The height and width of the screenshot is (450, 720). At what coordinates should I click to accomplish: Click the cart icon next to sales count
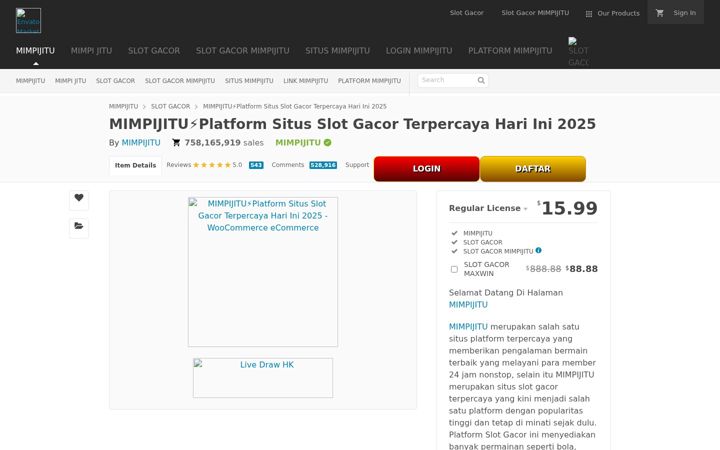click(176, 143)
